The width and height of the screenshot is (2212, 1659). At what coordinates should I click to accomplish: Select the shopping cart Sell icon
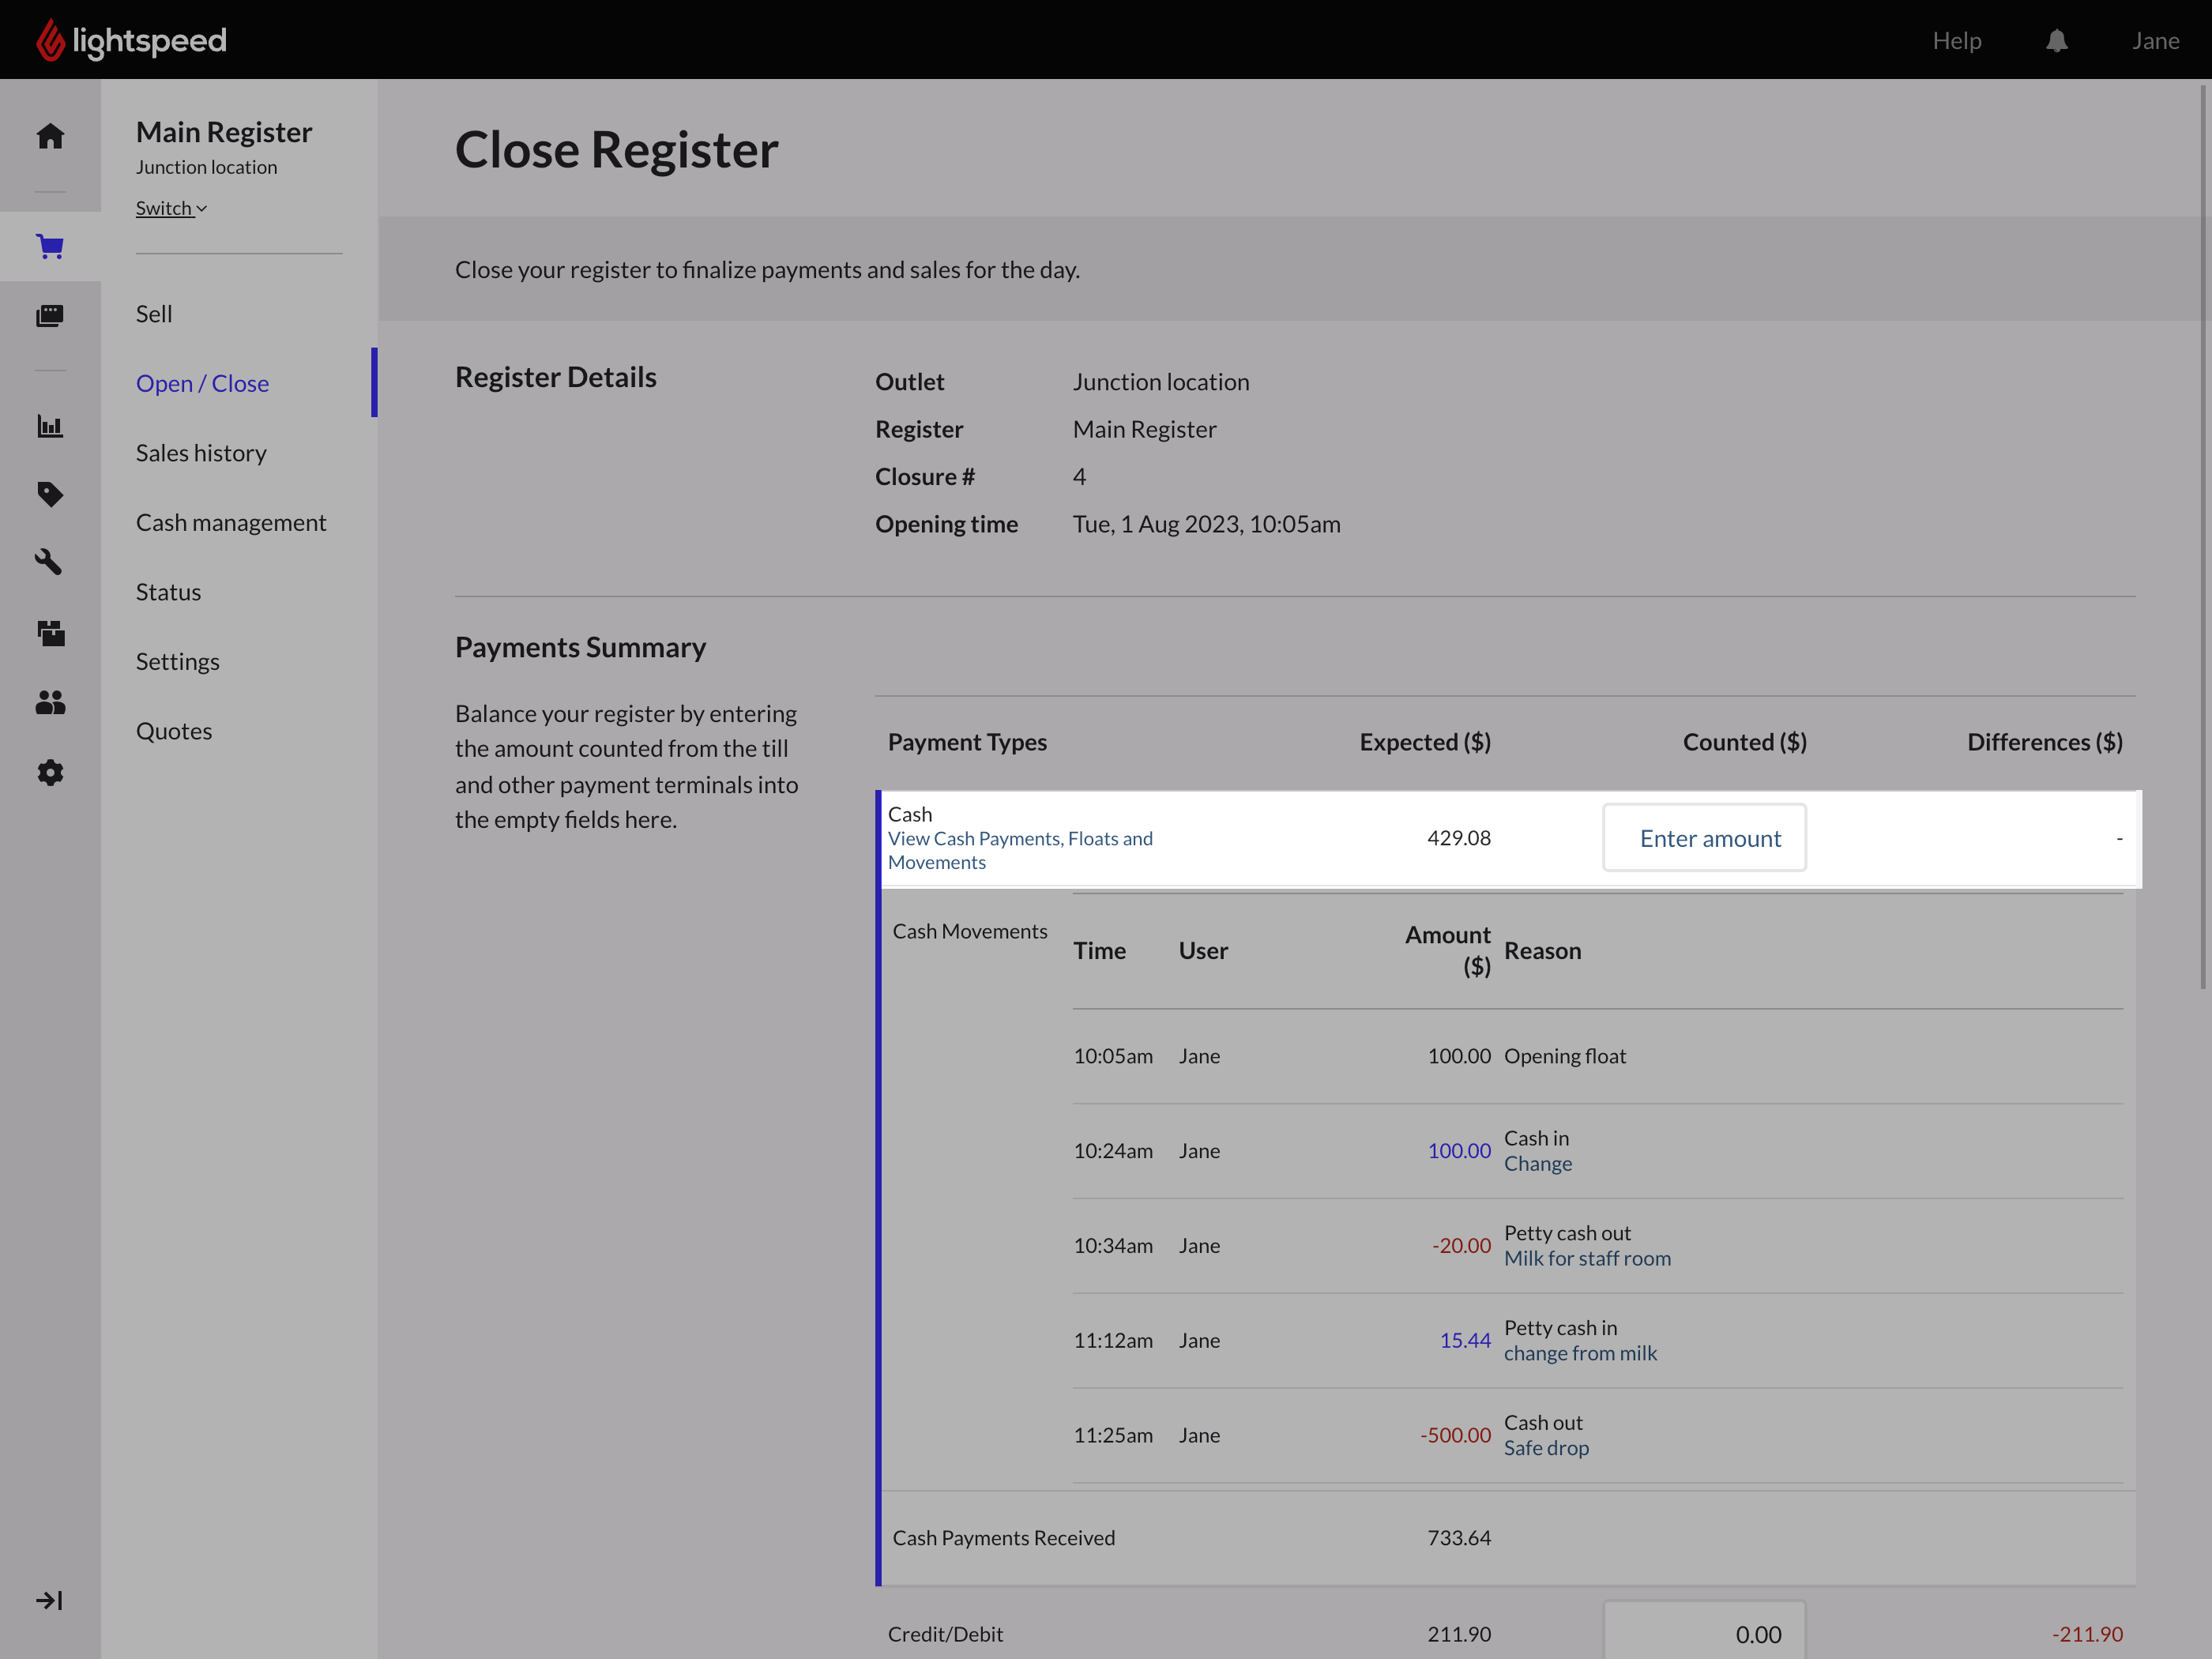pos(50,246)
